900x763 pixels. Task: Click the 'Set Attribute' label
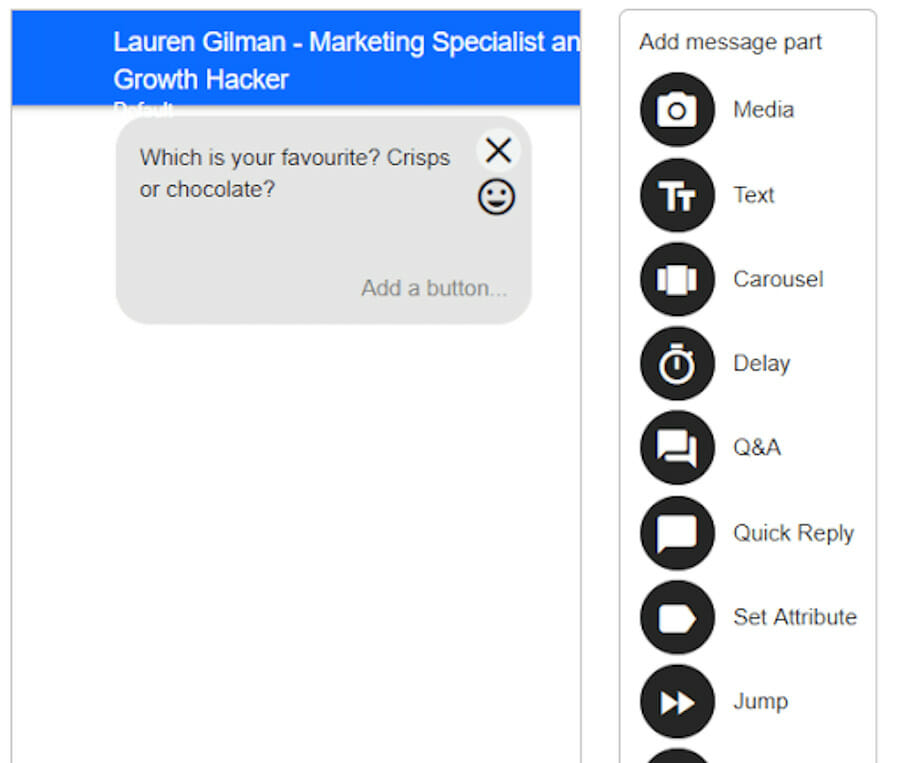tap(795, 617)
